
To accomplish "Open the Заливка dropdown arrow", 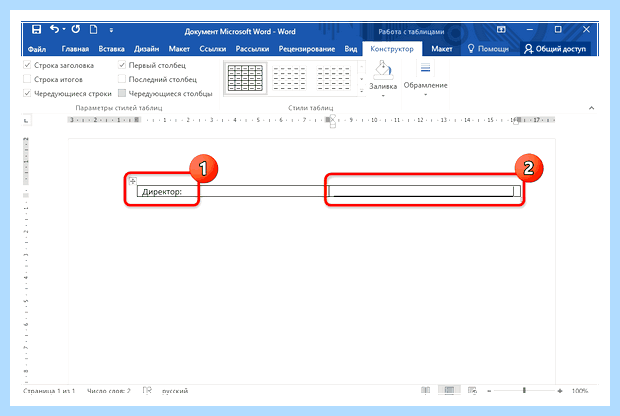I will tap(383, 96).
